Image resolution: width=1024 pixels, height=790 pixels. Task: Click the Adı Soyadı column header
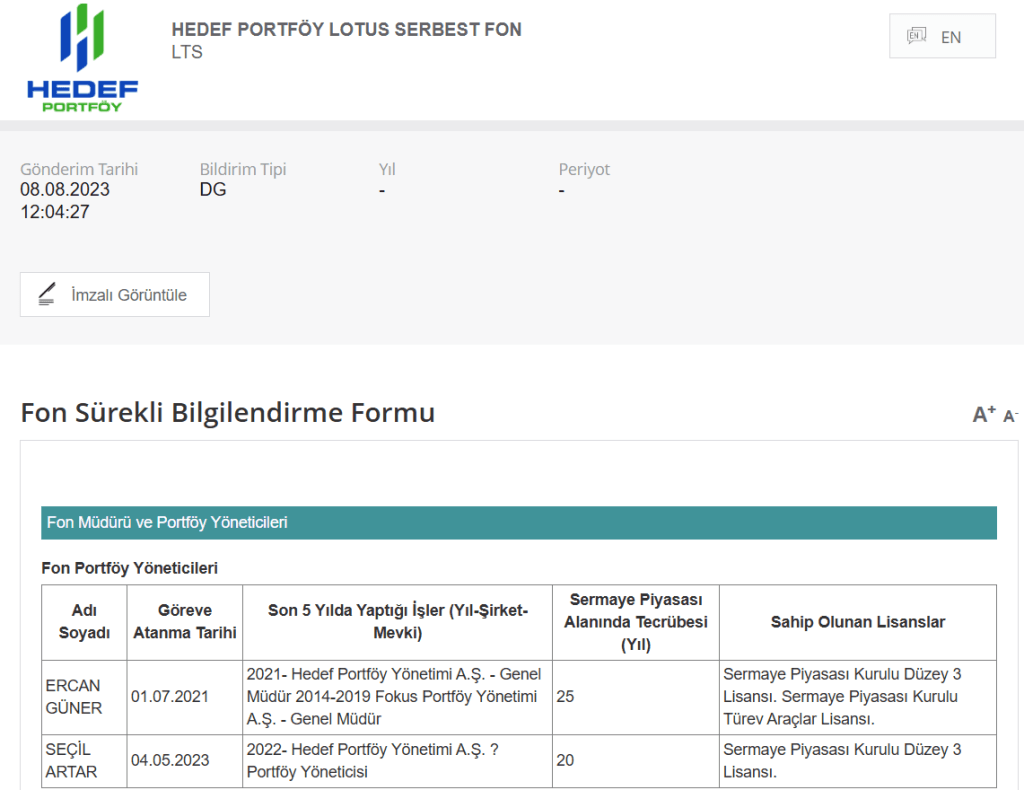(84, 622)
